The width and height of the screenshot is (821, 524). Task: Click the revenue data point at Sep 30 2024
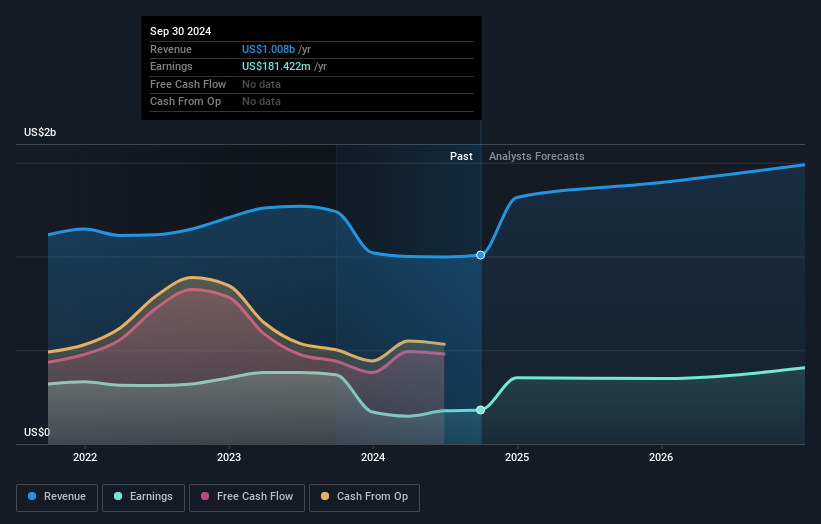[480, 255]
